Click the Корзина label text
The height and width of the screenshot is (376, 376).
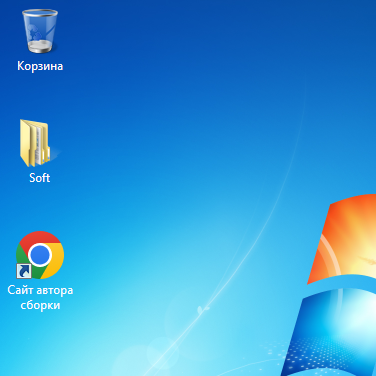point(40,66)
